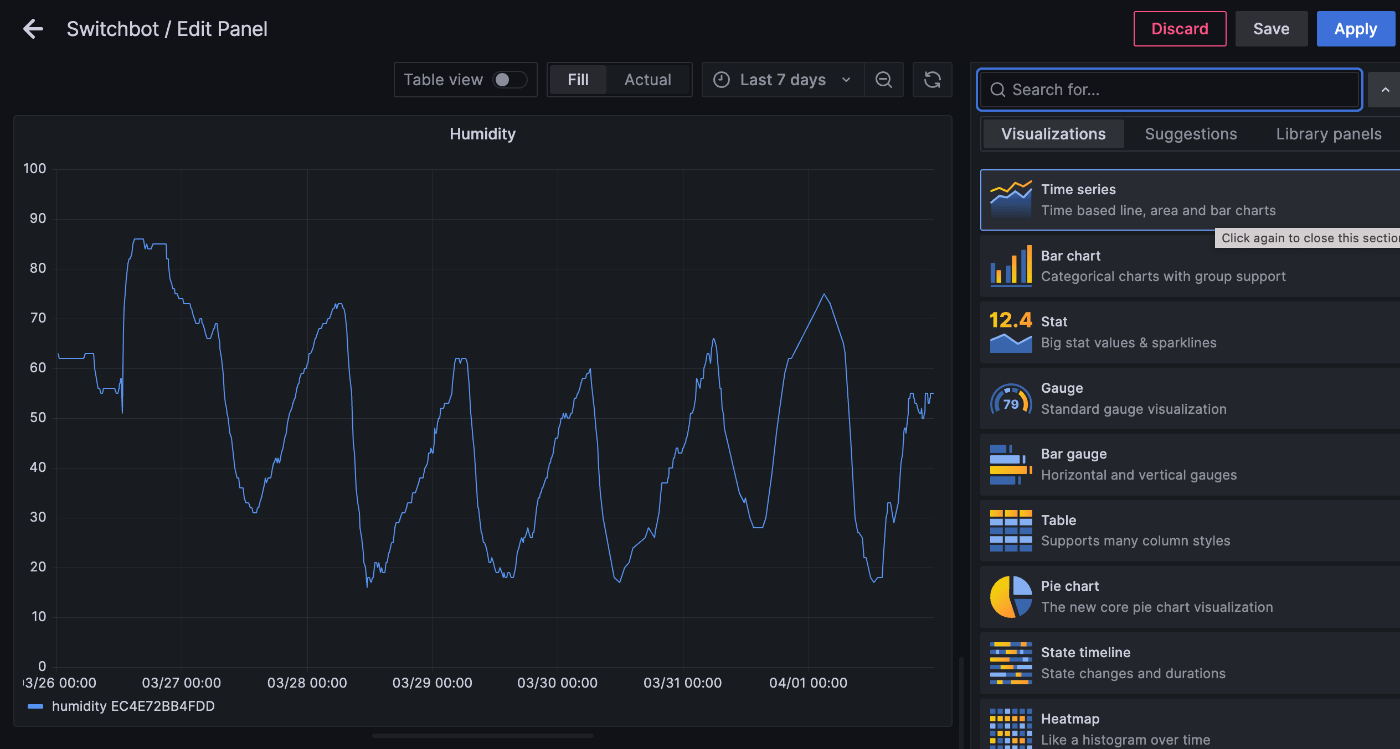Select the Fill display mode
The image size is (1400, 749).
tap(578, 80)
